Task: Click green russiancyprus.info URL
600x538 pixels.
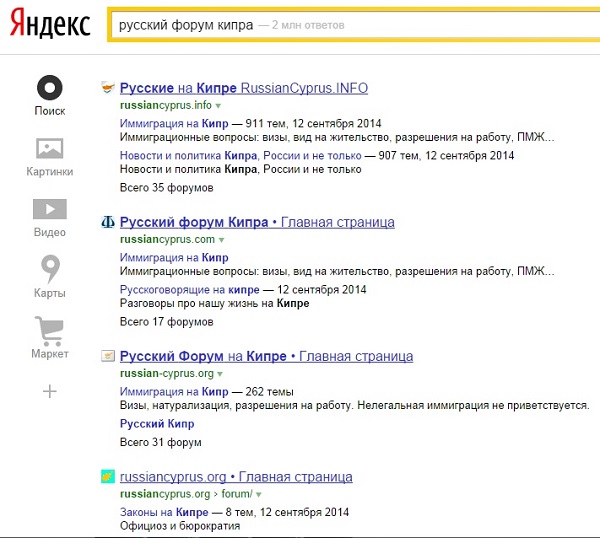Action: point(166,105)
